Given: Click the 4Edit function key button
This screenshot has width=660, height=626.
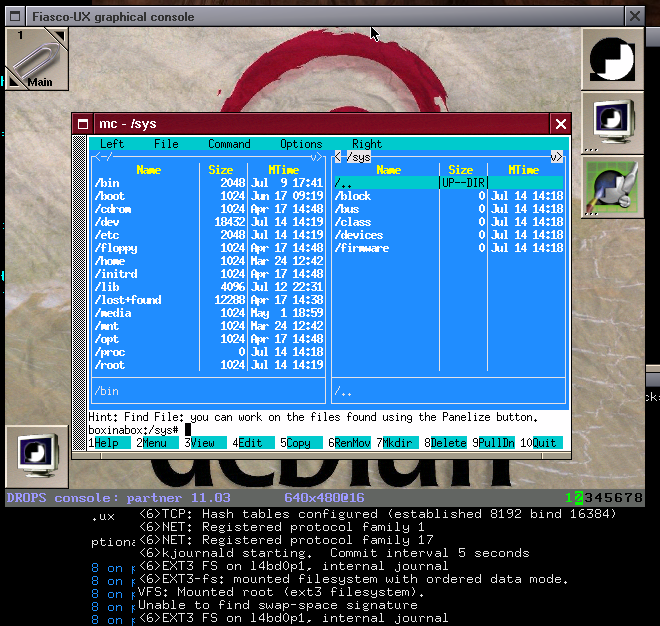Looking at the screenshot, I should coord(253,443).
